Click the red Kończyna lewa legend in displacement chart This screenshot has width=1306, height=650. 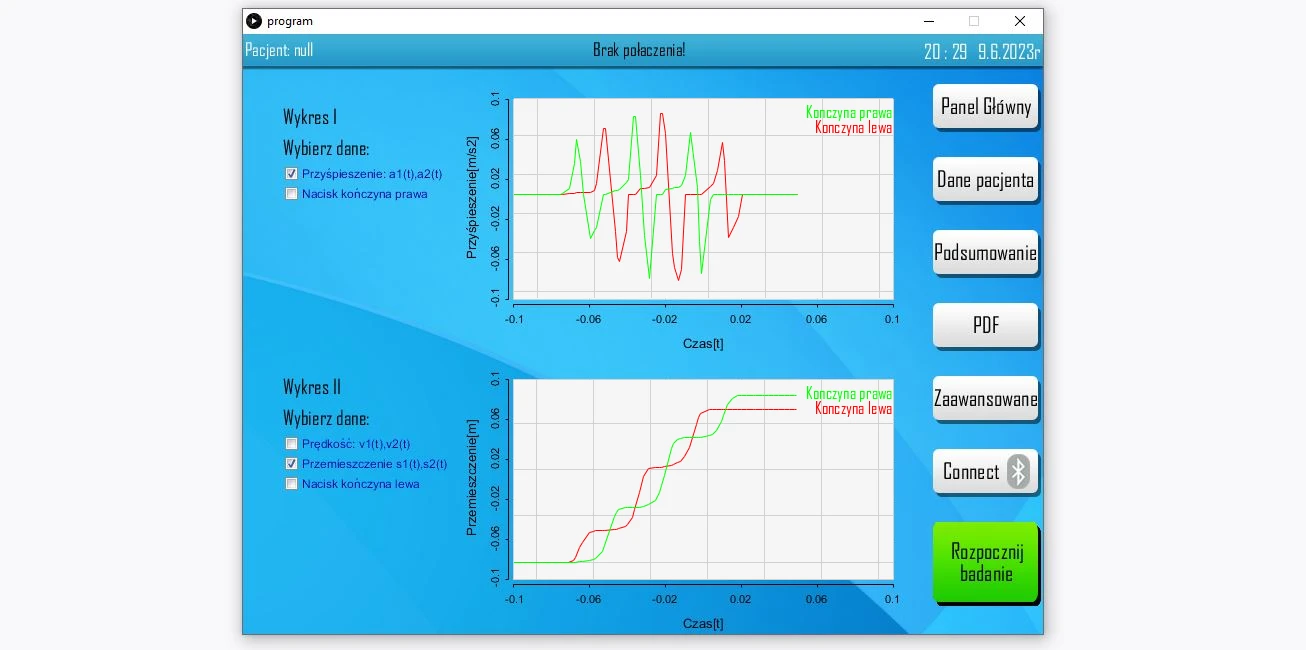click(853, 409)
